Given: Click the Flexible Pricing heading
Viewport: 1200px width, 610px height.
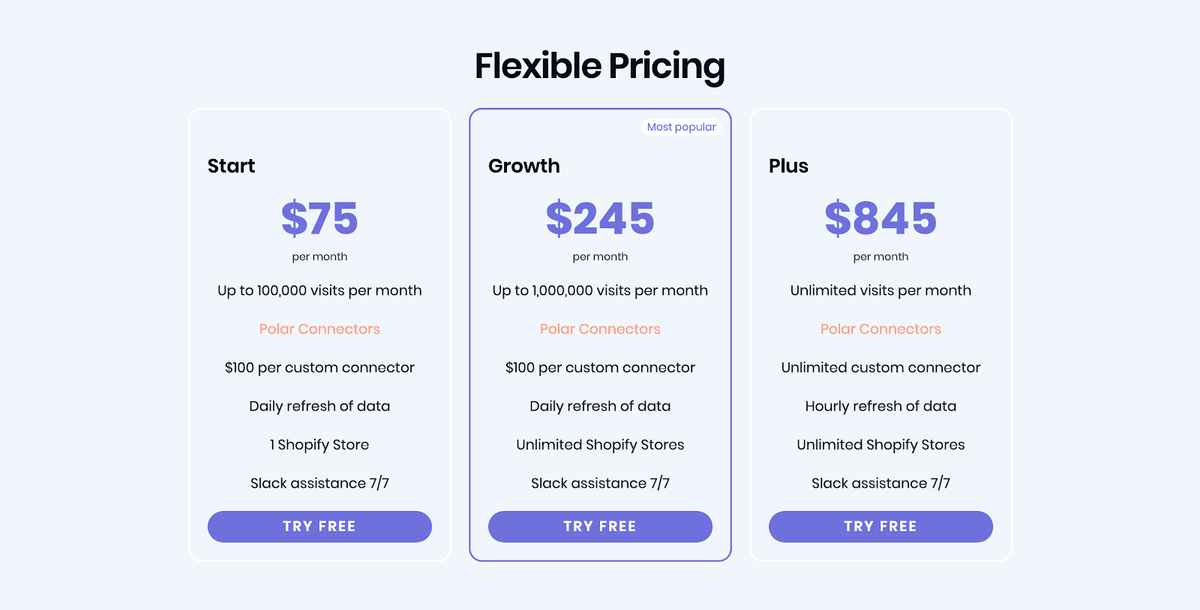Looking at the screenshot, I should click(x=600, y=66).
